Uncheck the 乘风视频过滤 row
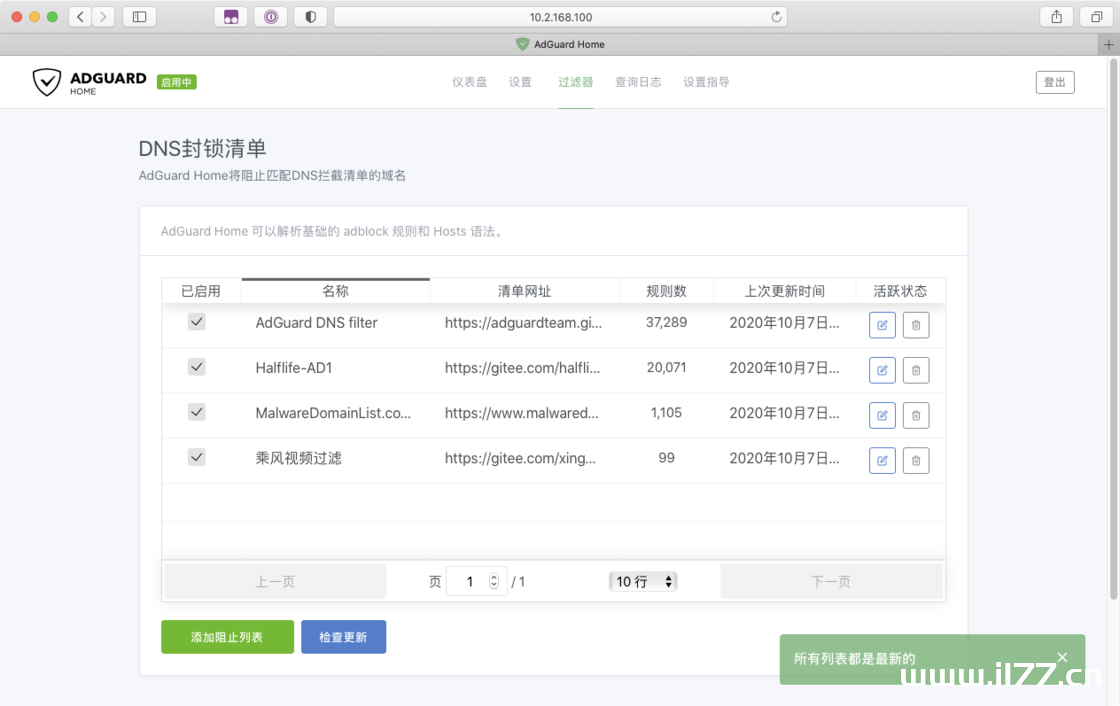This screenshot has height=706, width=1120. click(x=196, y=457)
